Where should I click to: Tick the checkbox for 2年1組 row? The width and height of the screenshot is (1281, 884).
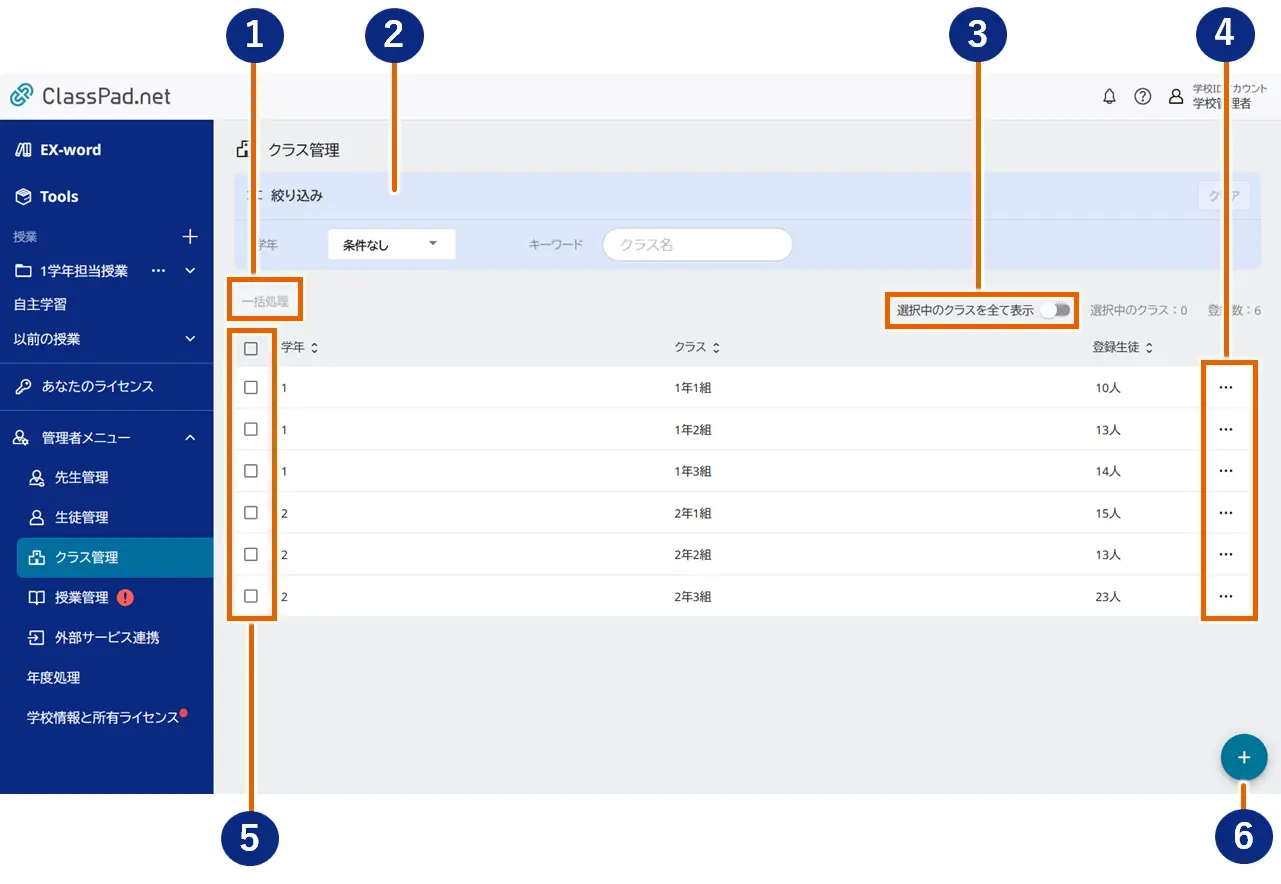point(251,512)
